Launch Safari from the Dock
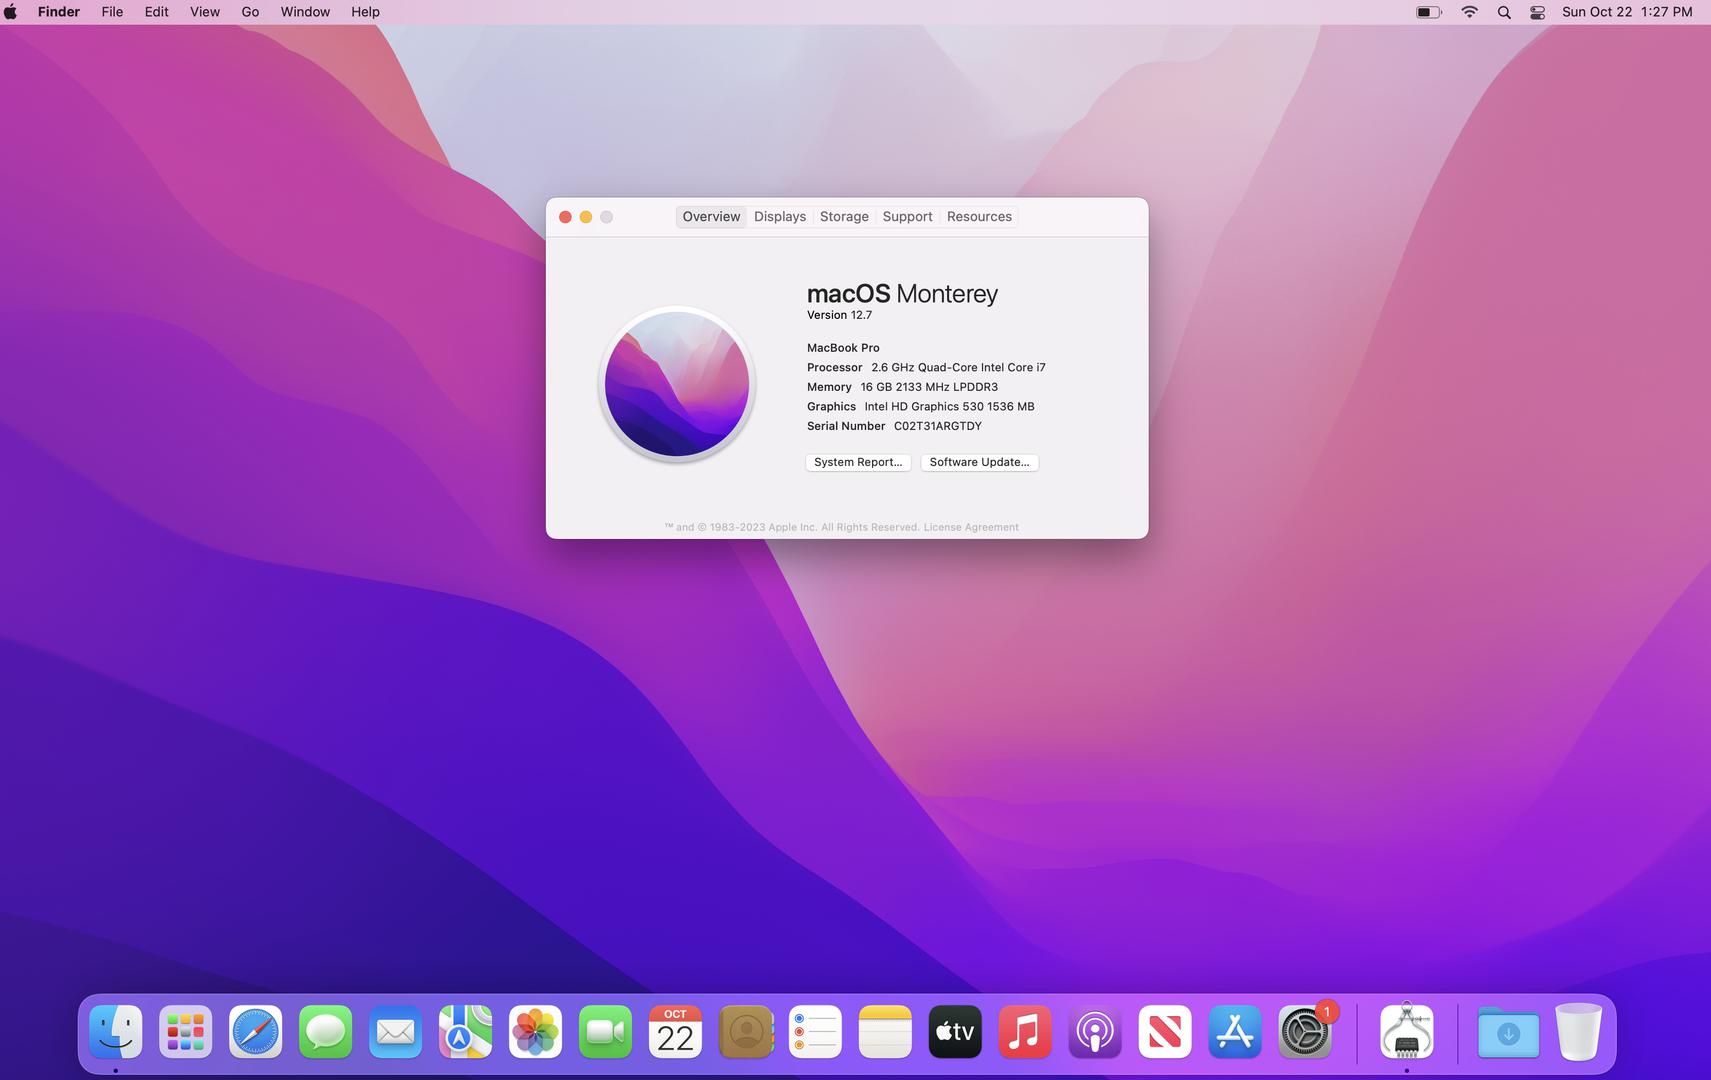 [256, 1032]
